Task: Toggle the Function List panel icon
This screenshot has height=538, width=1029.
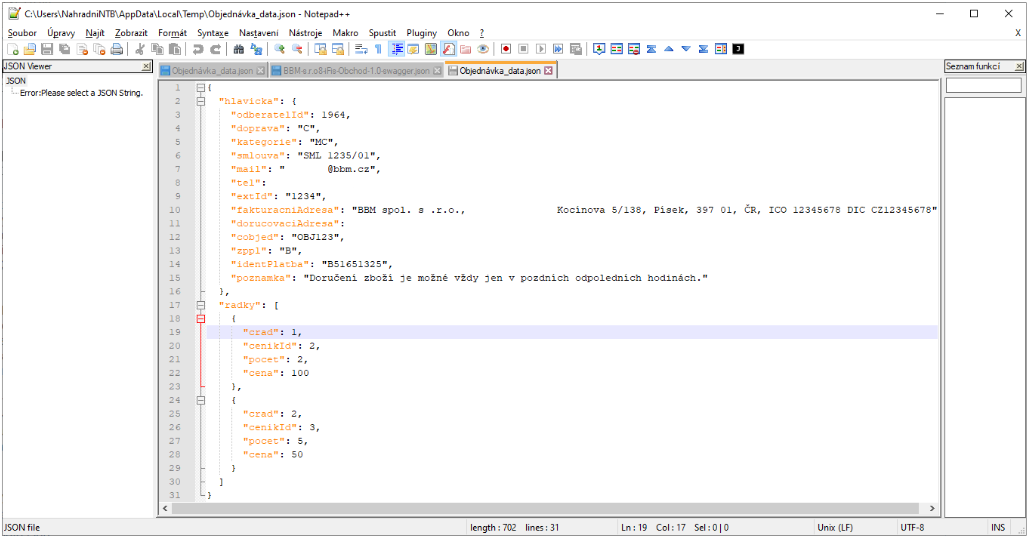Action: pyautogui.click(x=448, y=49)
